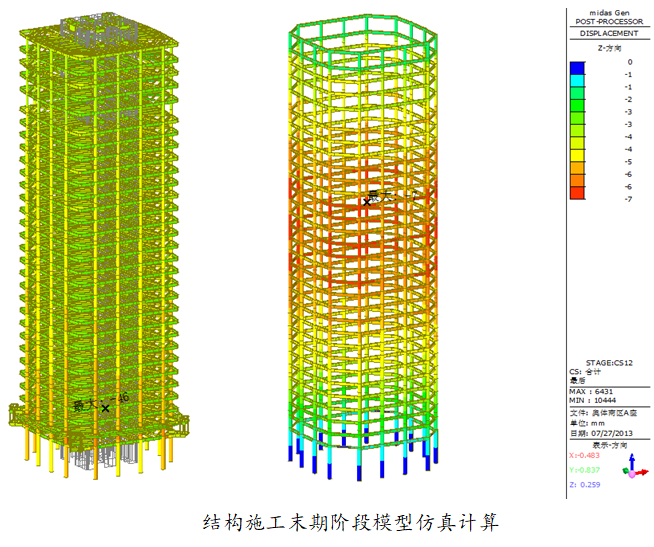Click the MAX : 6431 entry
The height and width of the screenshot is (547, 654).
point(591,392)
